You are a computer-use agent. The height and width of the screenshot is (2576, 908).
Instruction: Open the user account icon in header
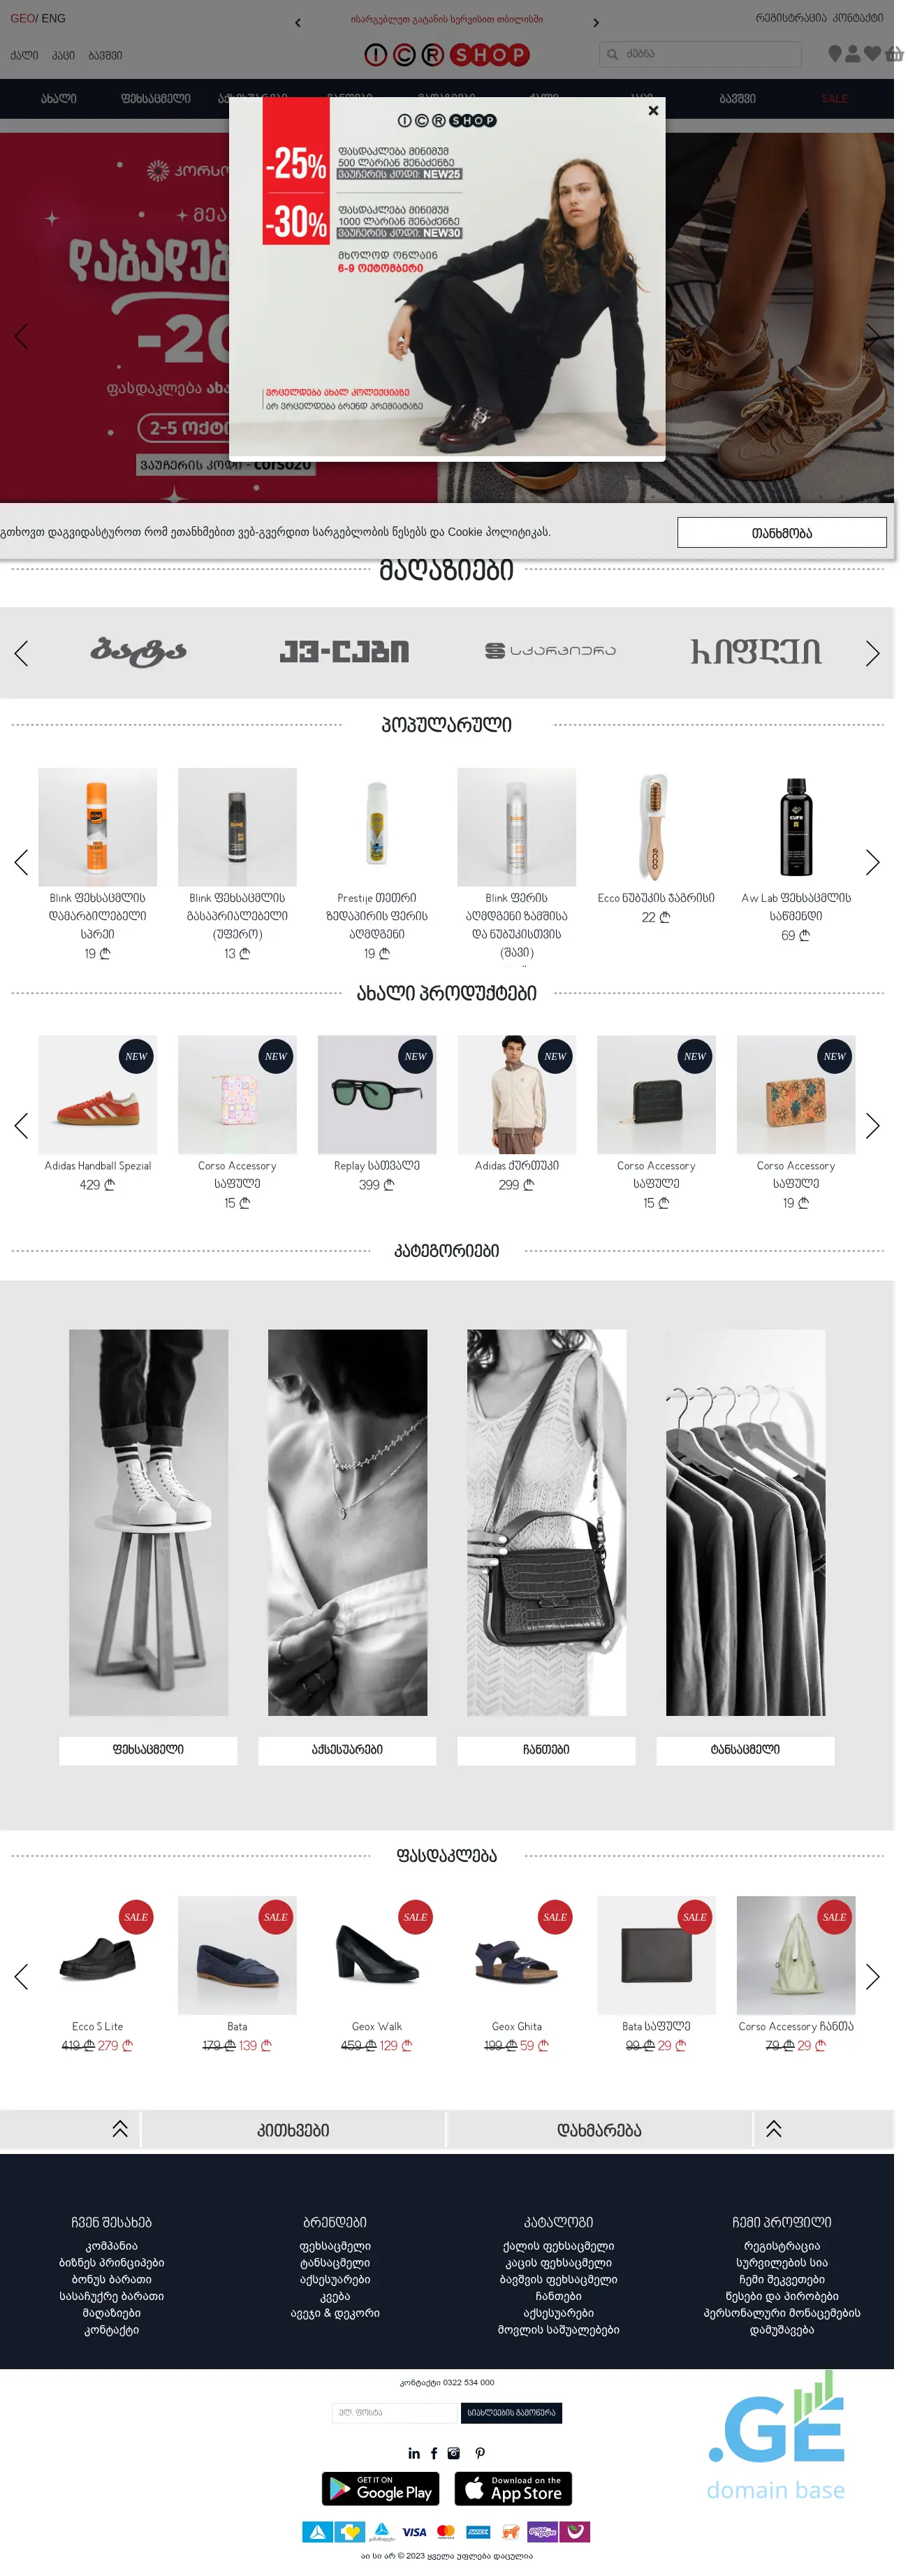click(x=852, y=54)
